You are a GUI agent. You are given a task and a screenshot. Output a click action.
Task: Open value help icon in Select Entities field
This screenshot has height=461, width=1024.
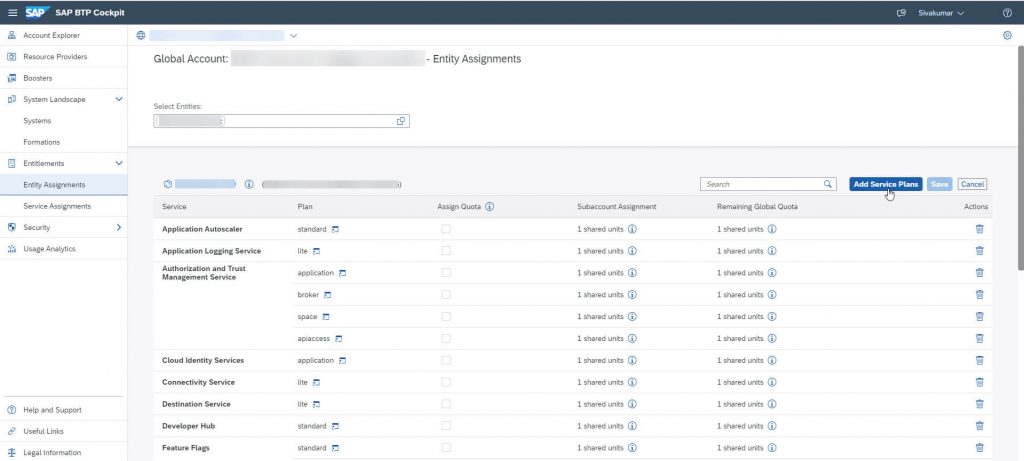coord(401,121)
